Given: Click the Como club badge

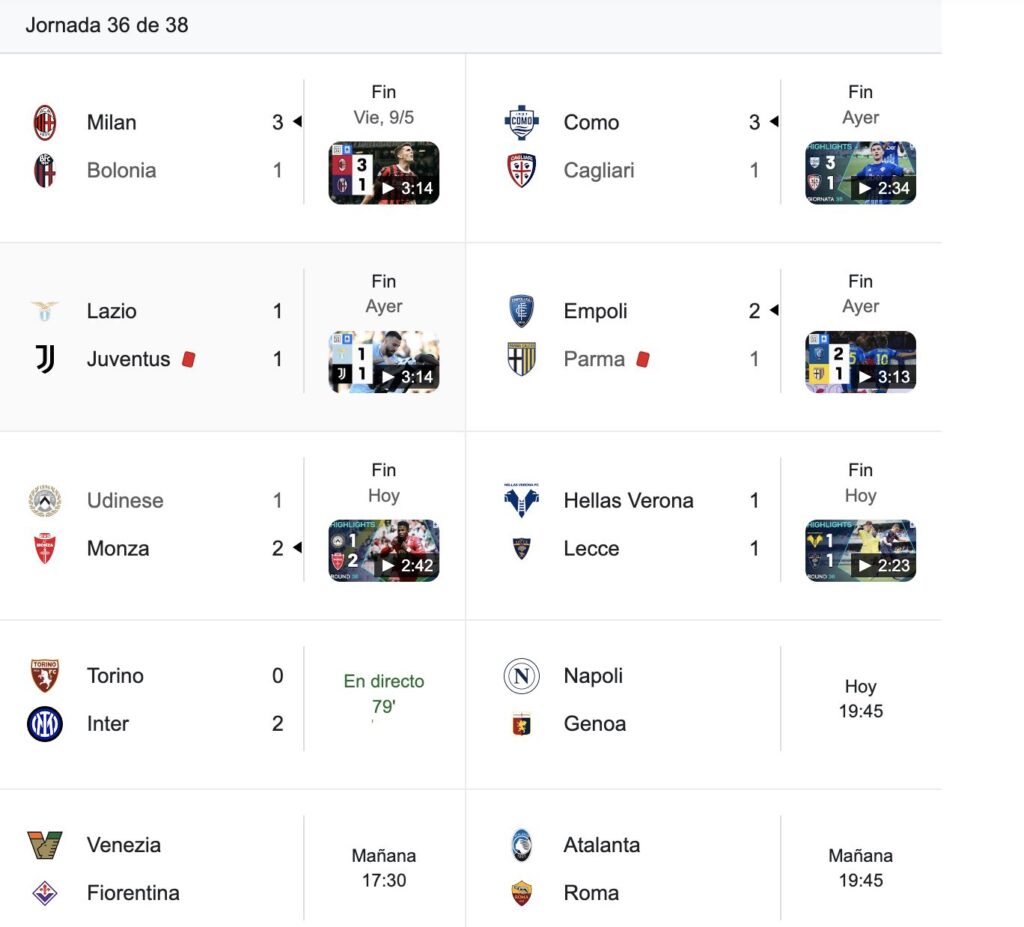Looking at the screenshot, I should 521,122.
